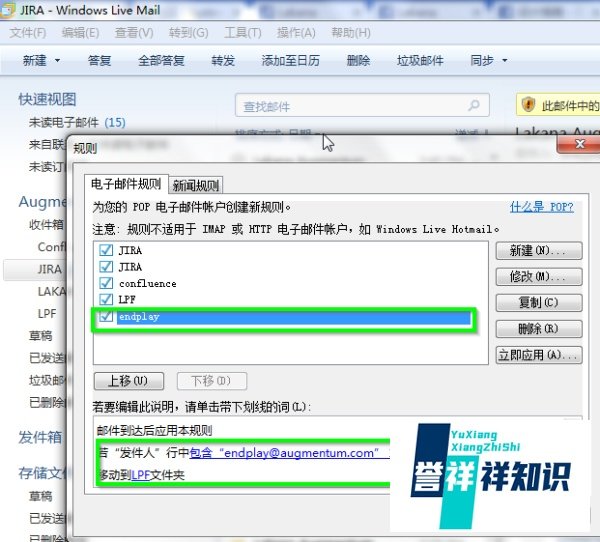Open the 什么是 POP? link
Screen dimensions: 600x542
point(541,207)
